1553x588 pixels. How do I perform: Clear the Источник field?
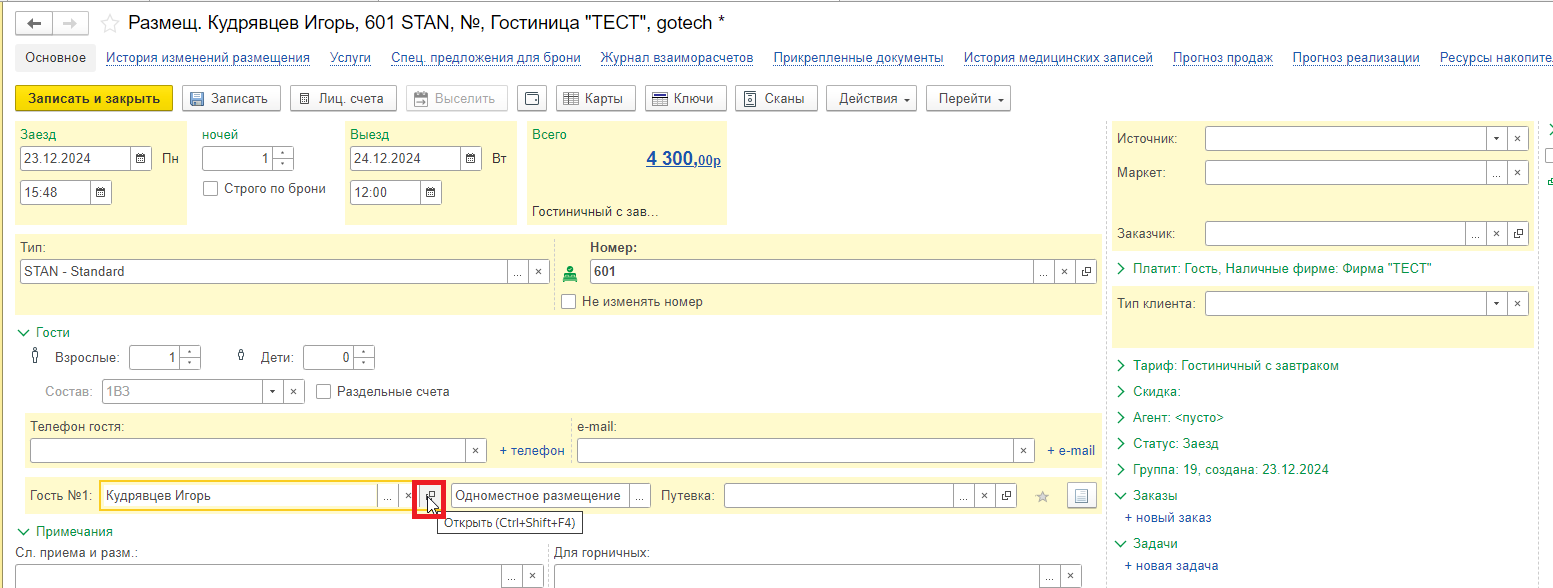(x=1518, y=139)
